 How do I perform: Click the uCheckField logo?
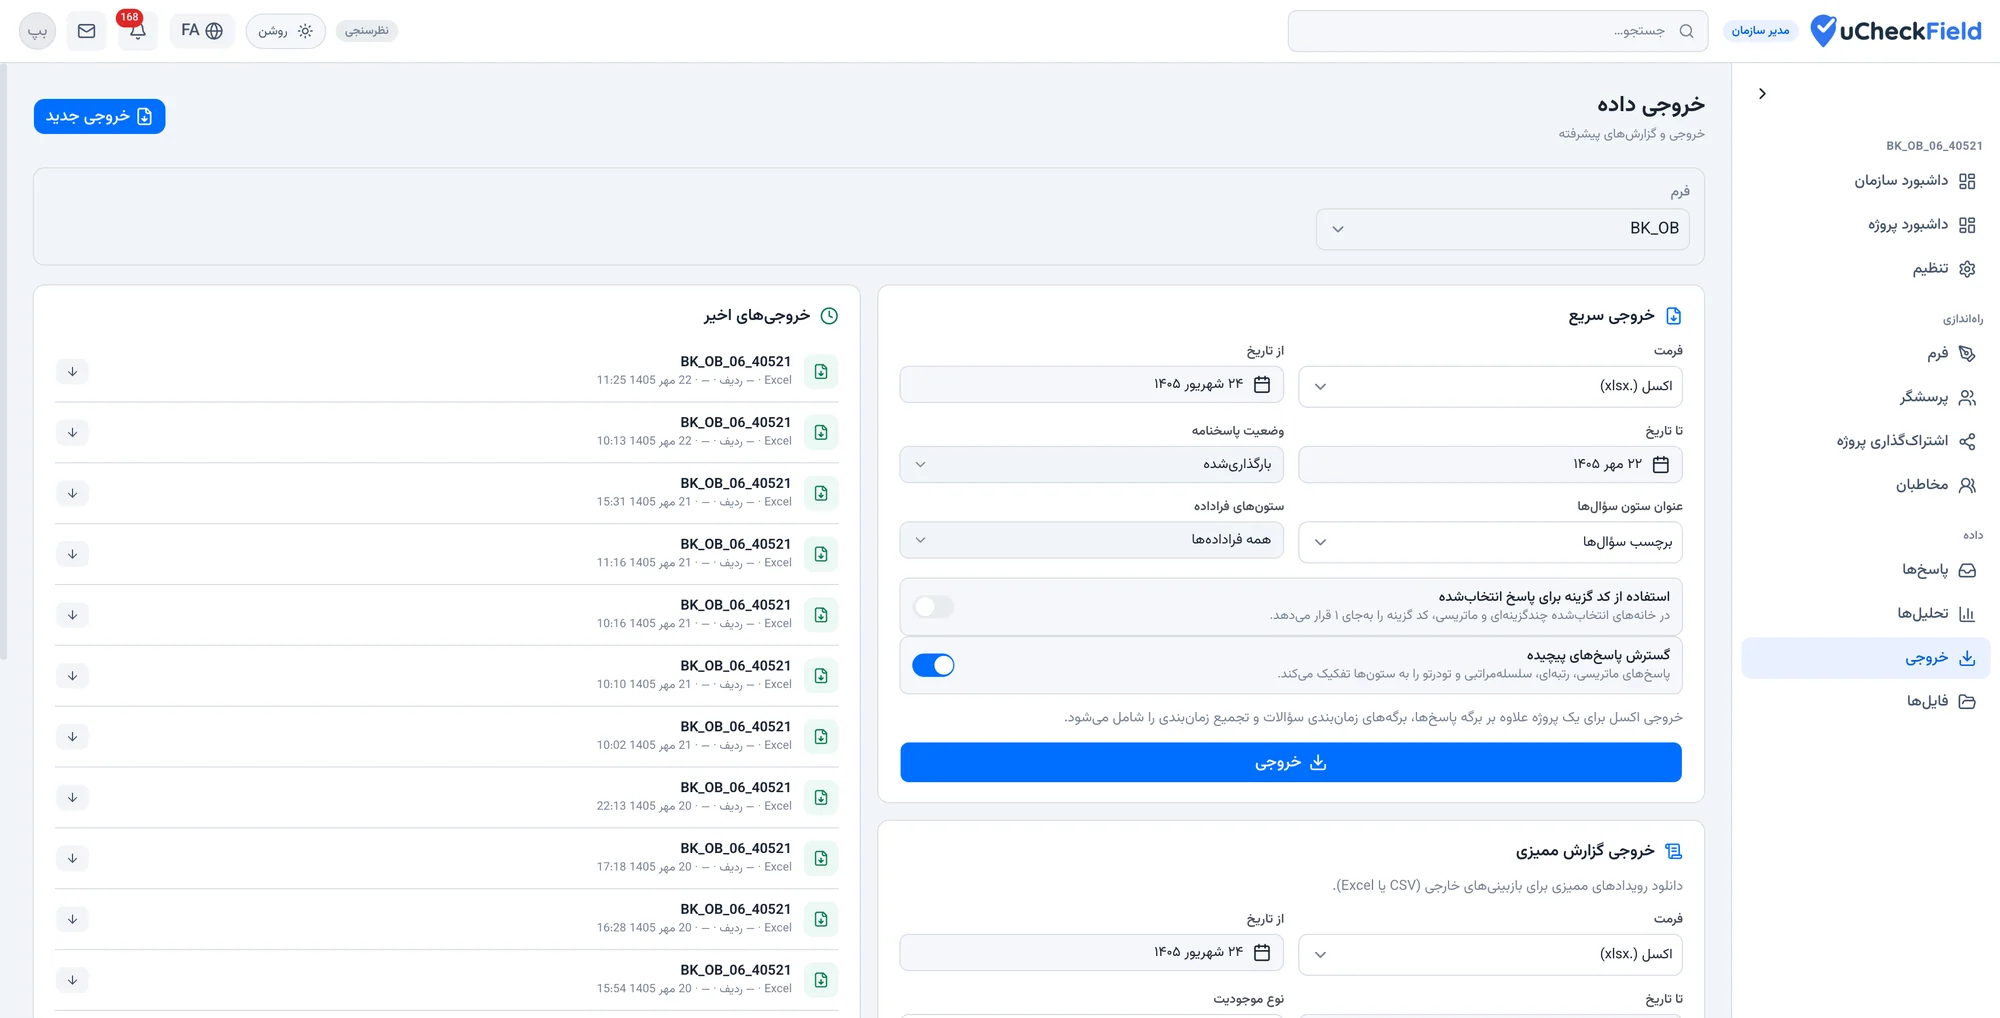(x=1896, y=31)
